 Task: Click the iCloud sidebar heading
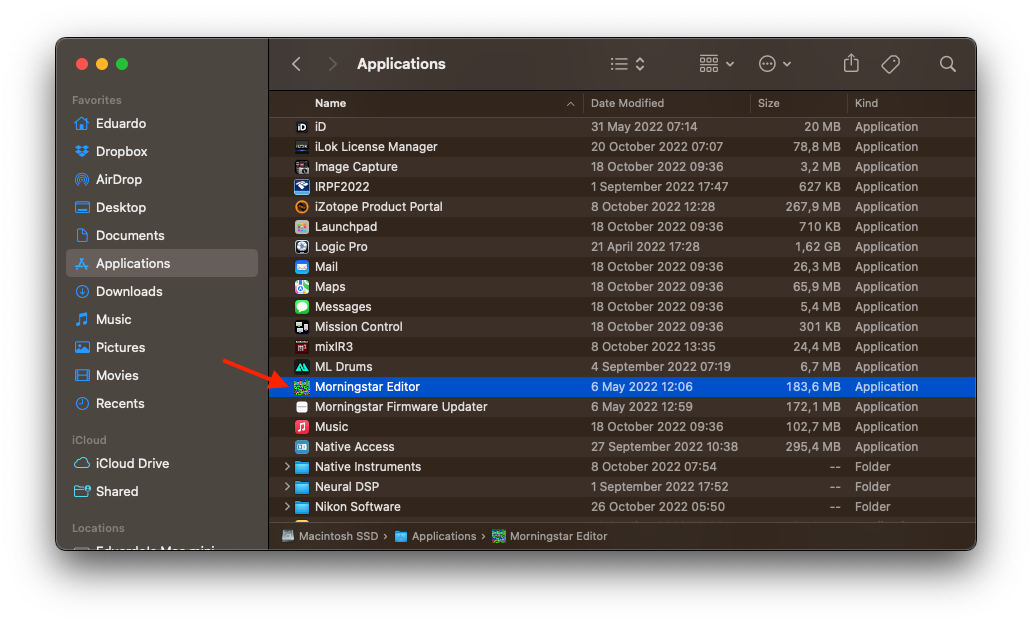89,440
